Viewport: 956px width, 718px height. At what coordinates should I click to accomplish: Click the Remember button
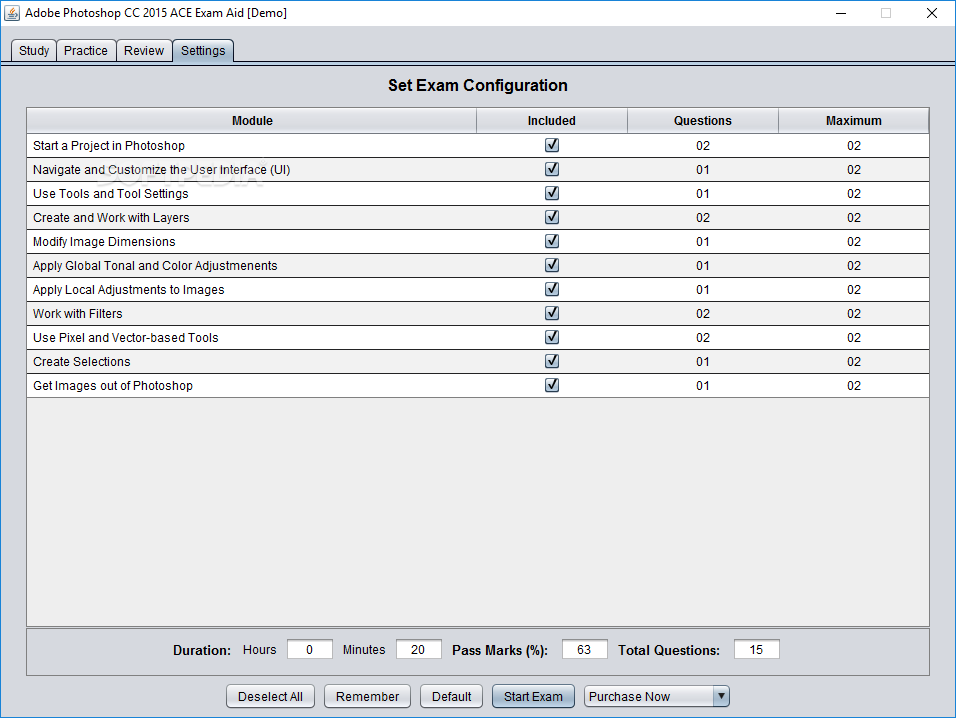[x=367, y=696]
